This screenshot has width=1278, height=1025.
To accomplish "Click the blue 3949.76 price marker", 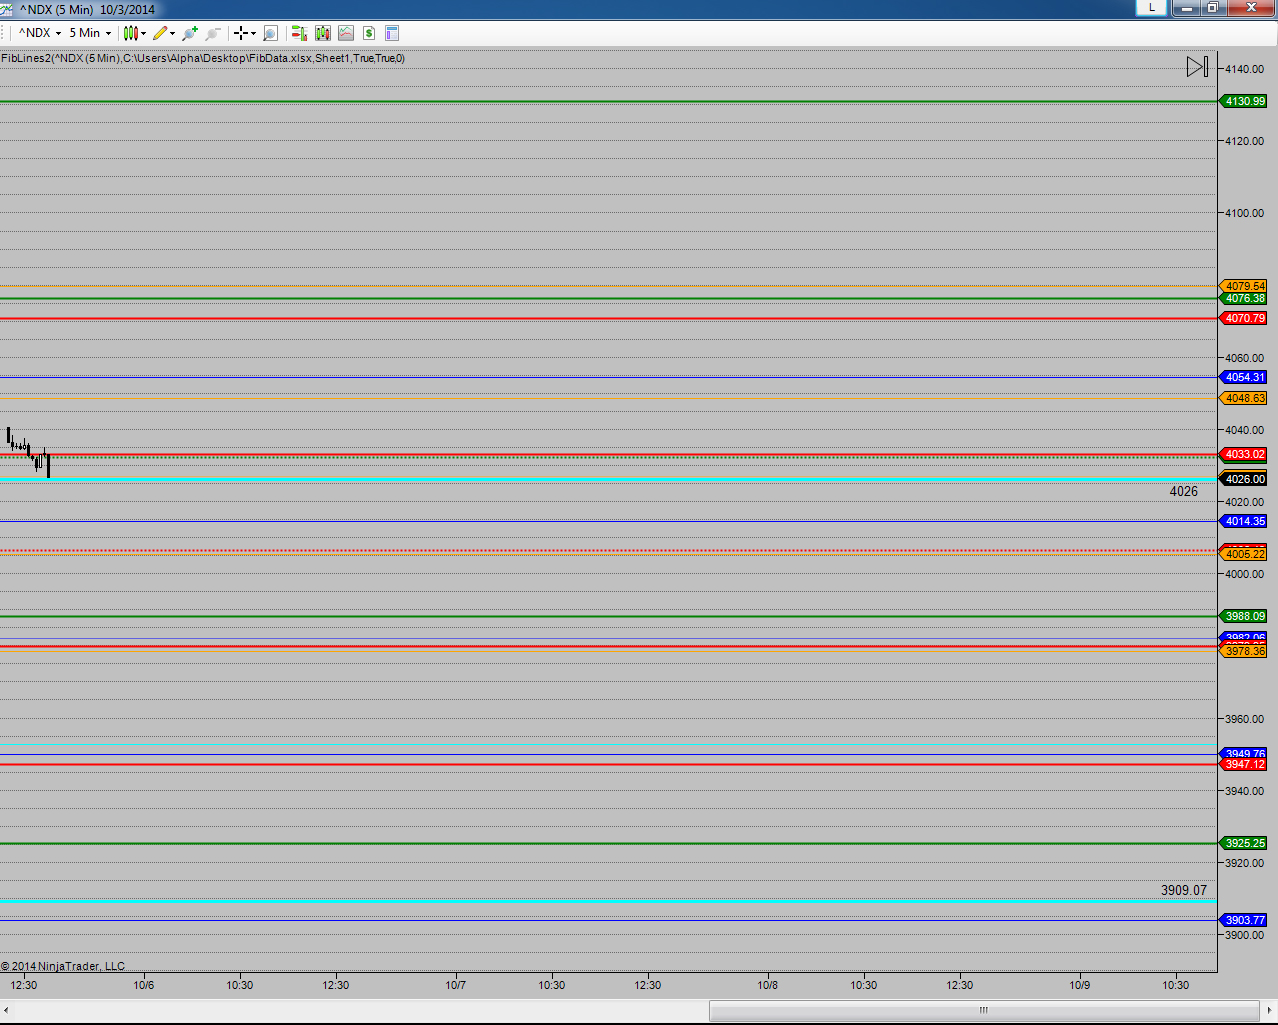I will tap(1243, 753).
